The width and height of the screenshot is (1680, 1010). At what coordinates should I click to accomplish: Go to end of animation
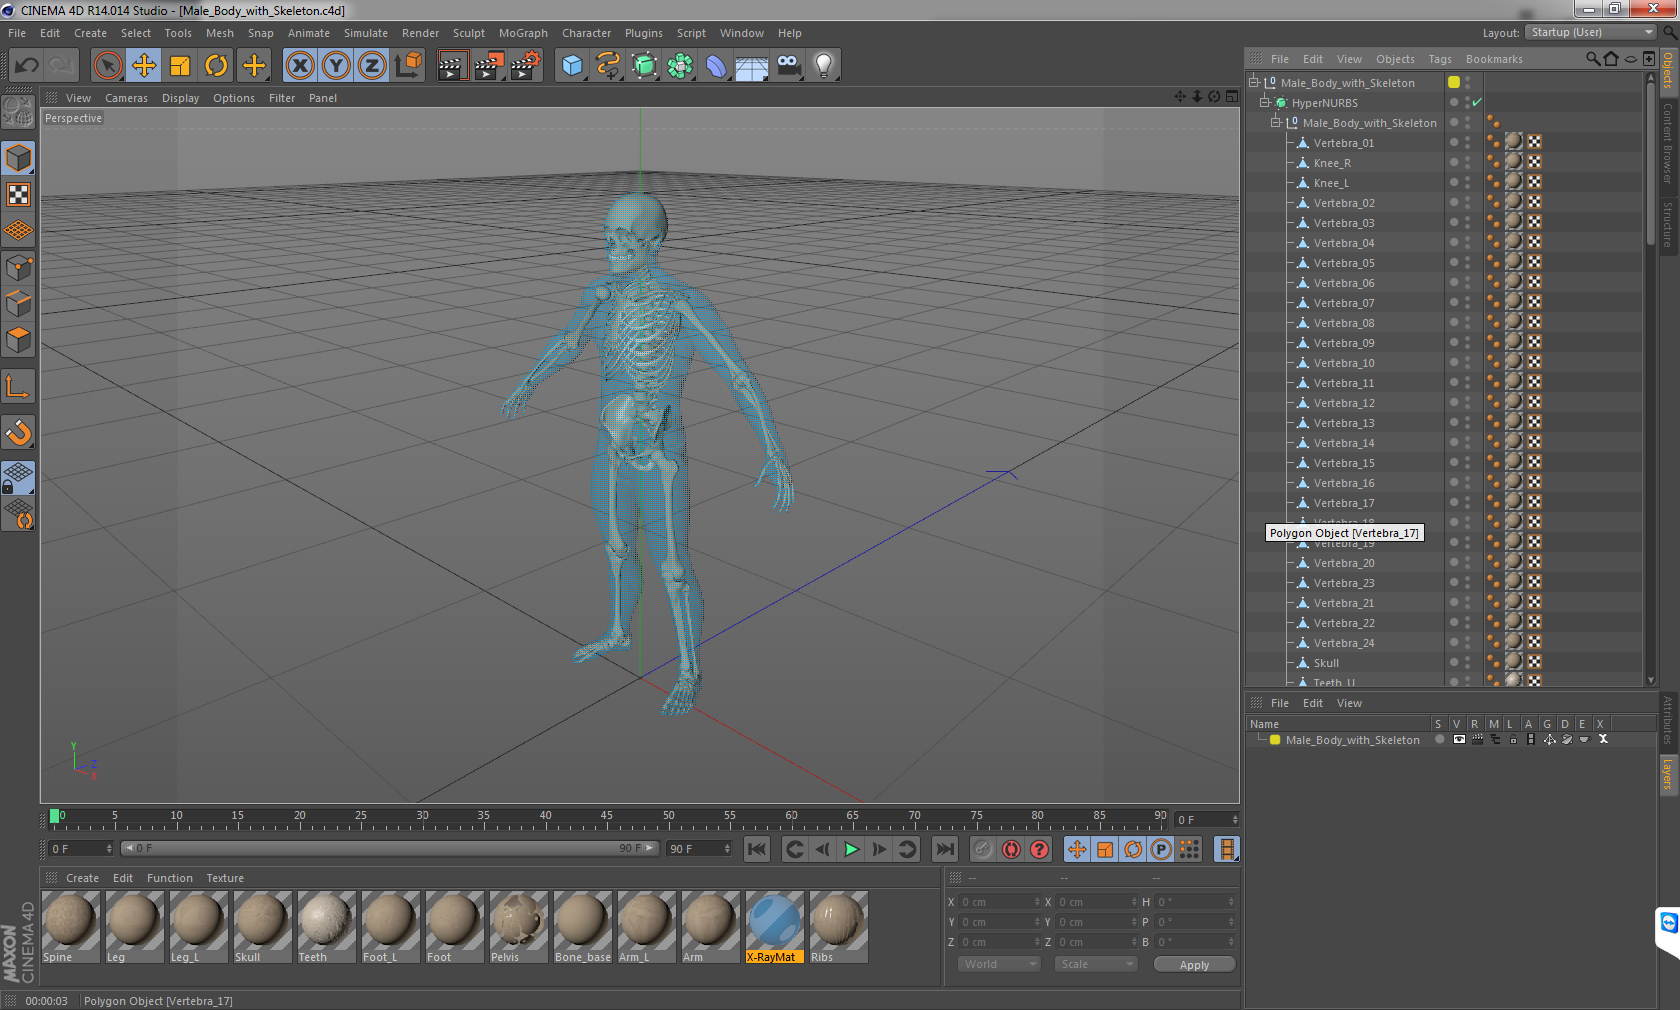click(x=944, y=849)
